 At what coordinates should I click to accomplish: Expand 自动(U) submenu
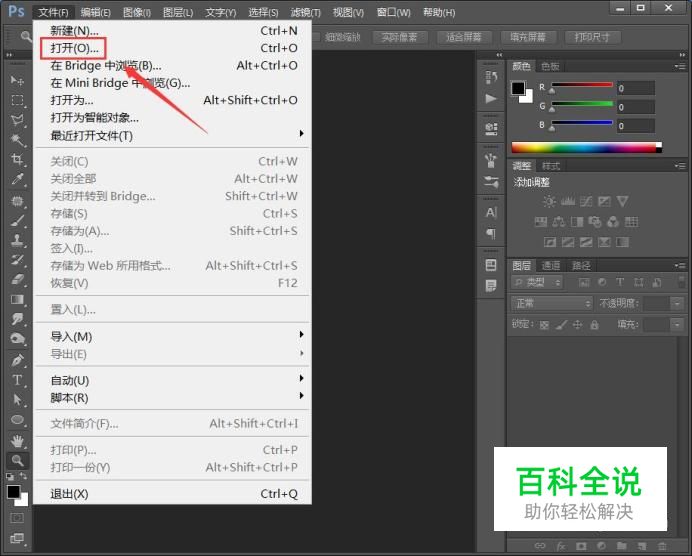[x=172, y=380]
